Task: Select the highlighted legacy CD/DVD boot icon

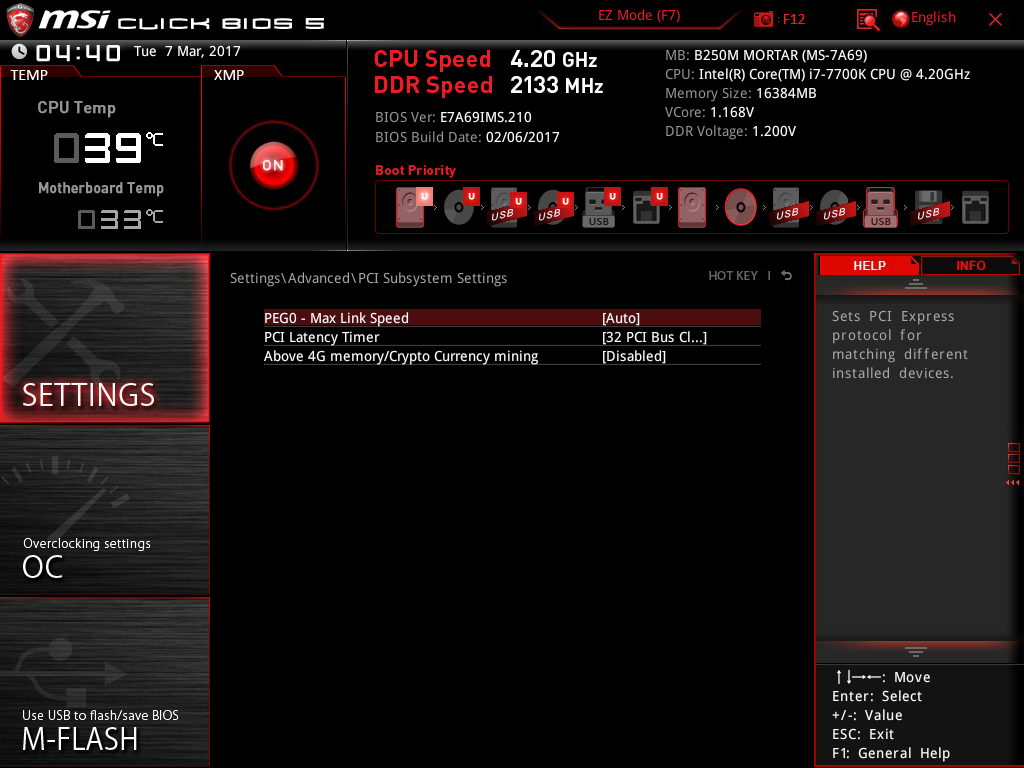Action: tap(741, 208)
